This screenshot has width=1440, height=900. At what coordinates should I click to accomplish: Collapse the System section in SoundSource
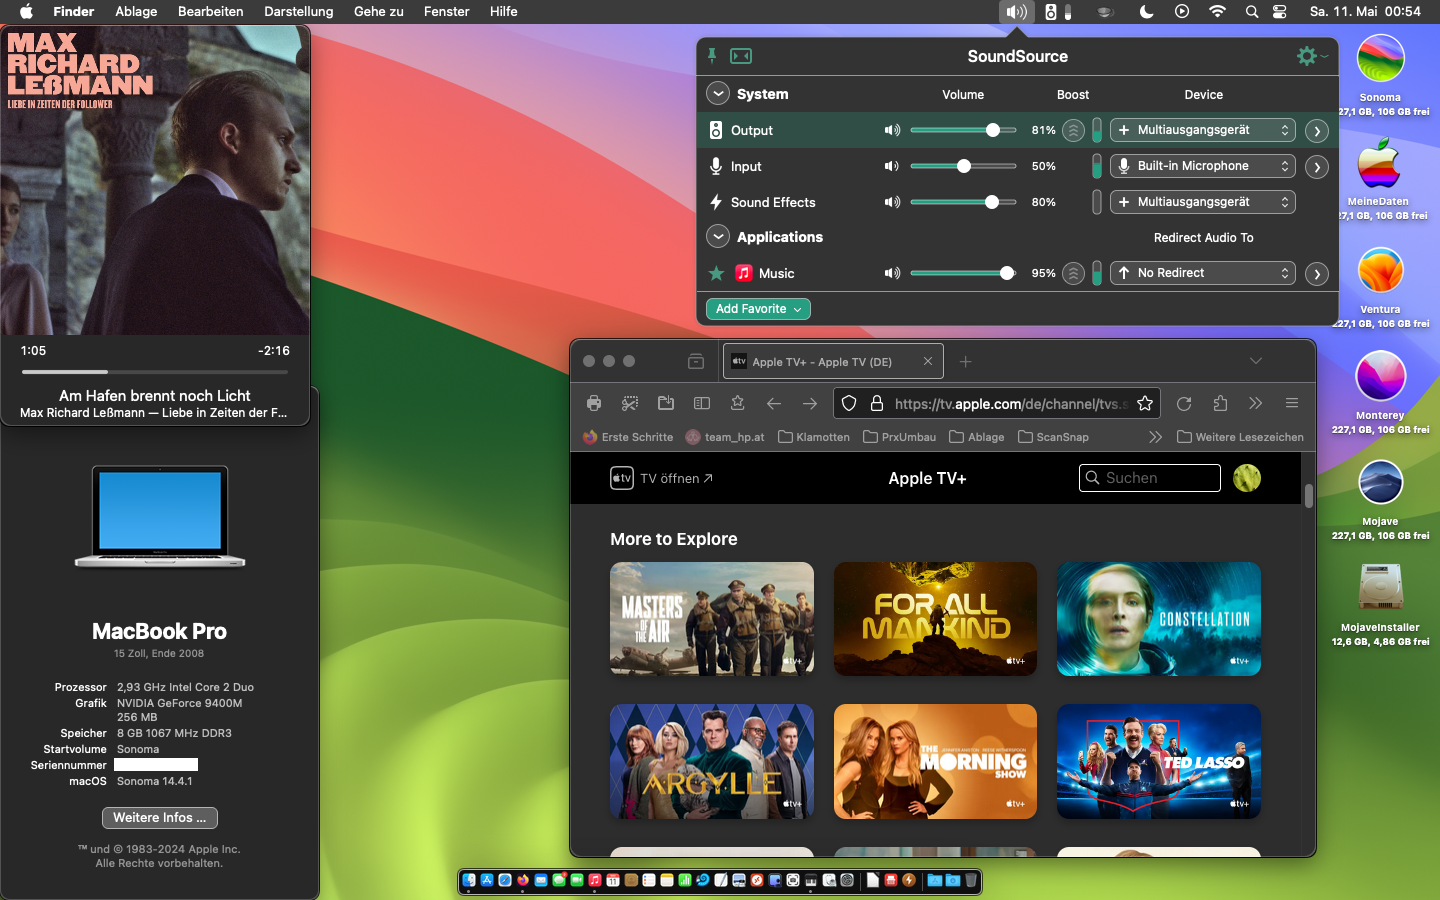(718, 94)
